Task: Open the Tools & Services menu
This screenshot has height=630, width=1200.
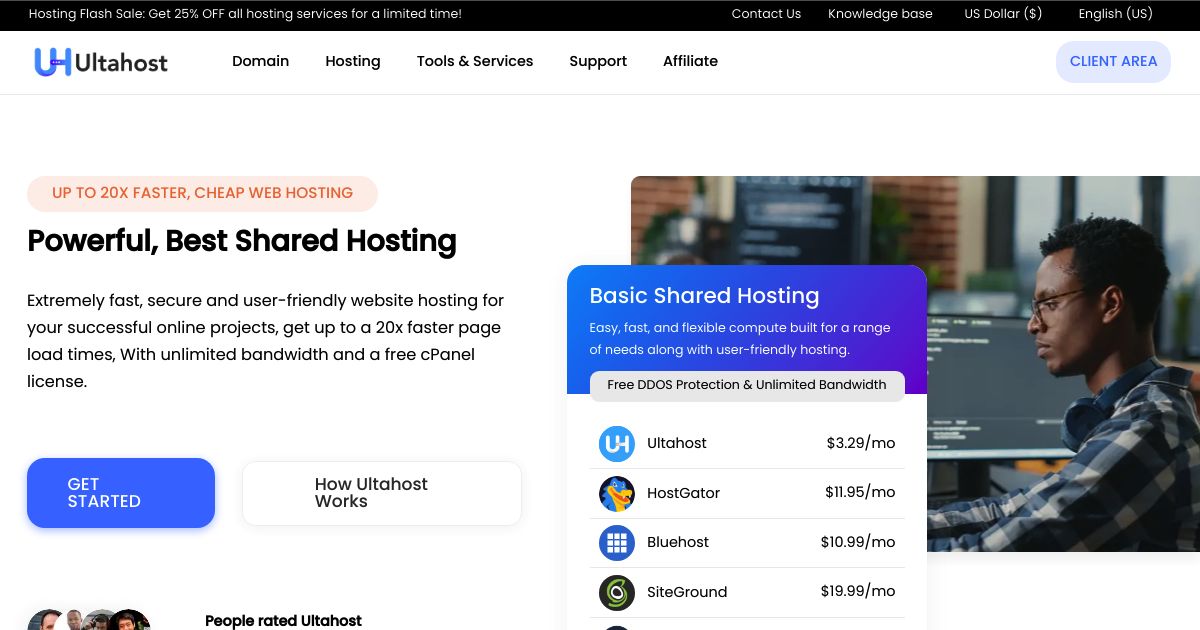Action: point(475,61)
